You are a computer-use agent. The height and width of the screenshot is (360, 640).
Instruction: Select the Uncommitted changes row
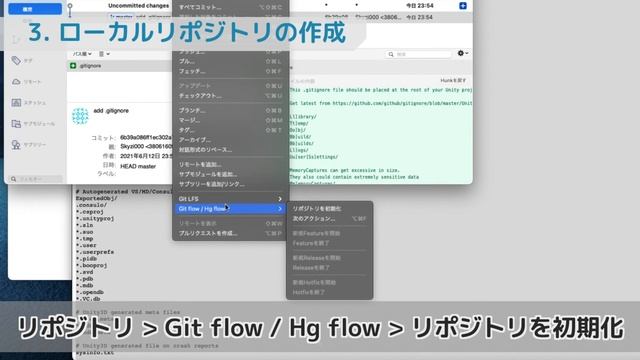(138, 6)
